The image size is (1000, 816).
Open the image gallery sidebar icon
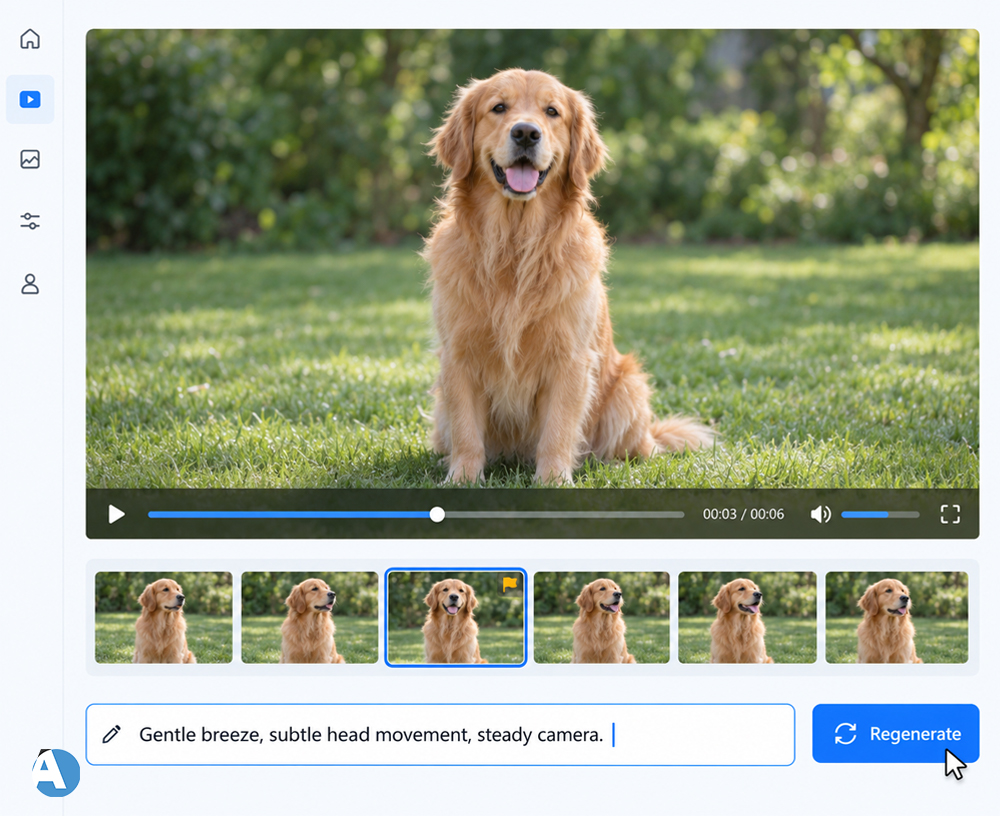pyautogui.click(x=30, y=159)
